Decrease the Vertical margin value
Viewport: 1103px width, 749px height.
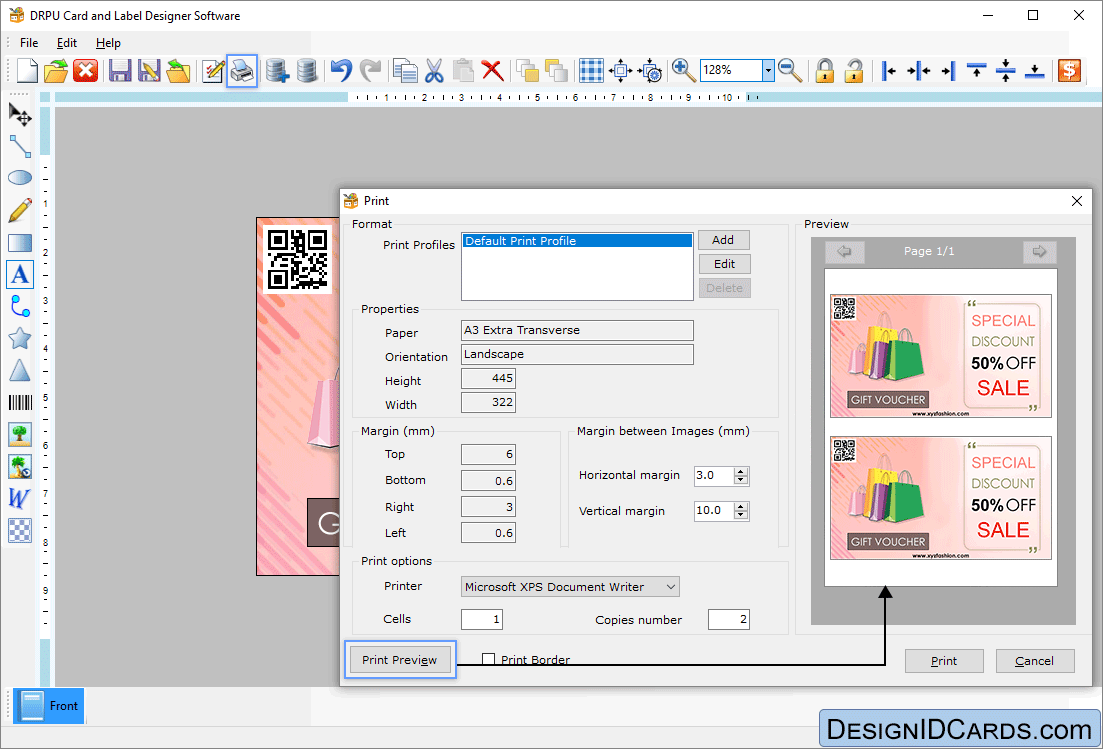[741, 516]
